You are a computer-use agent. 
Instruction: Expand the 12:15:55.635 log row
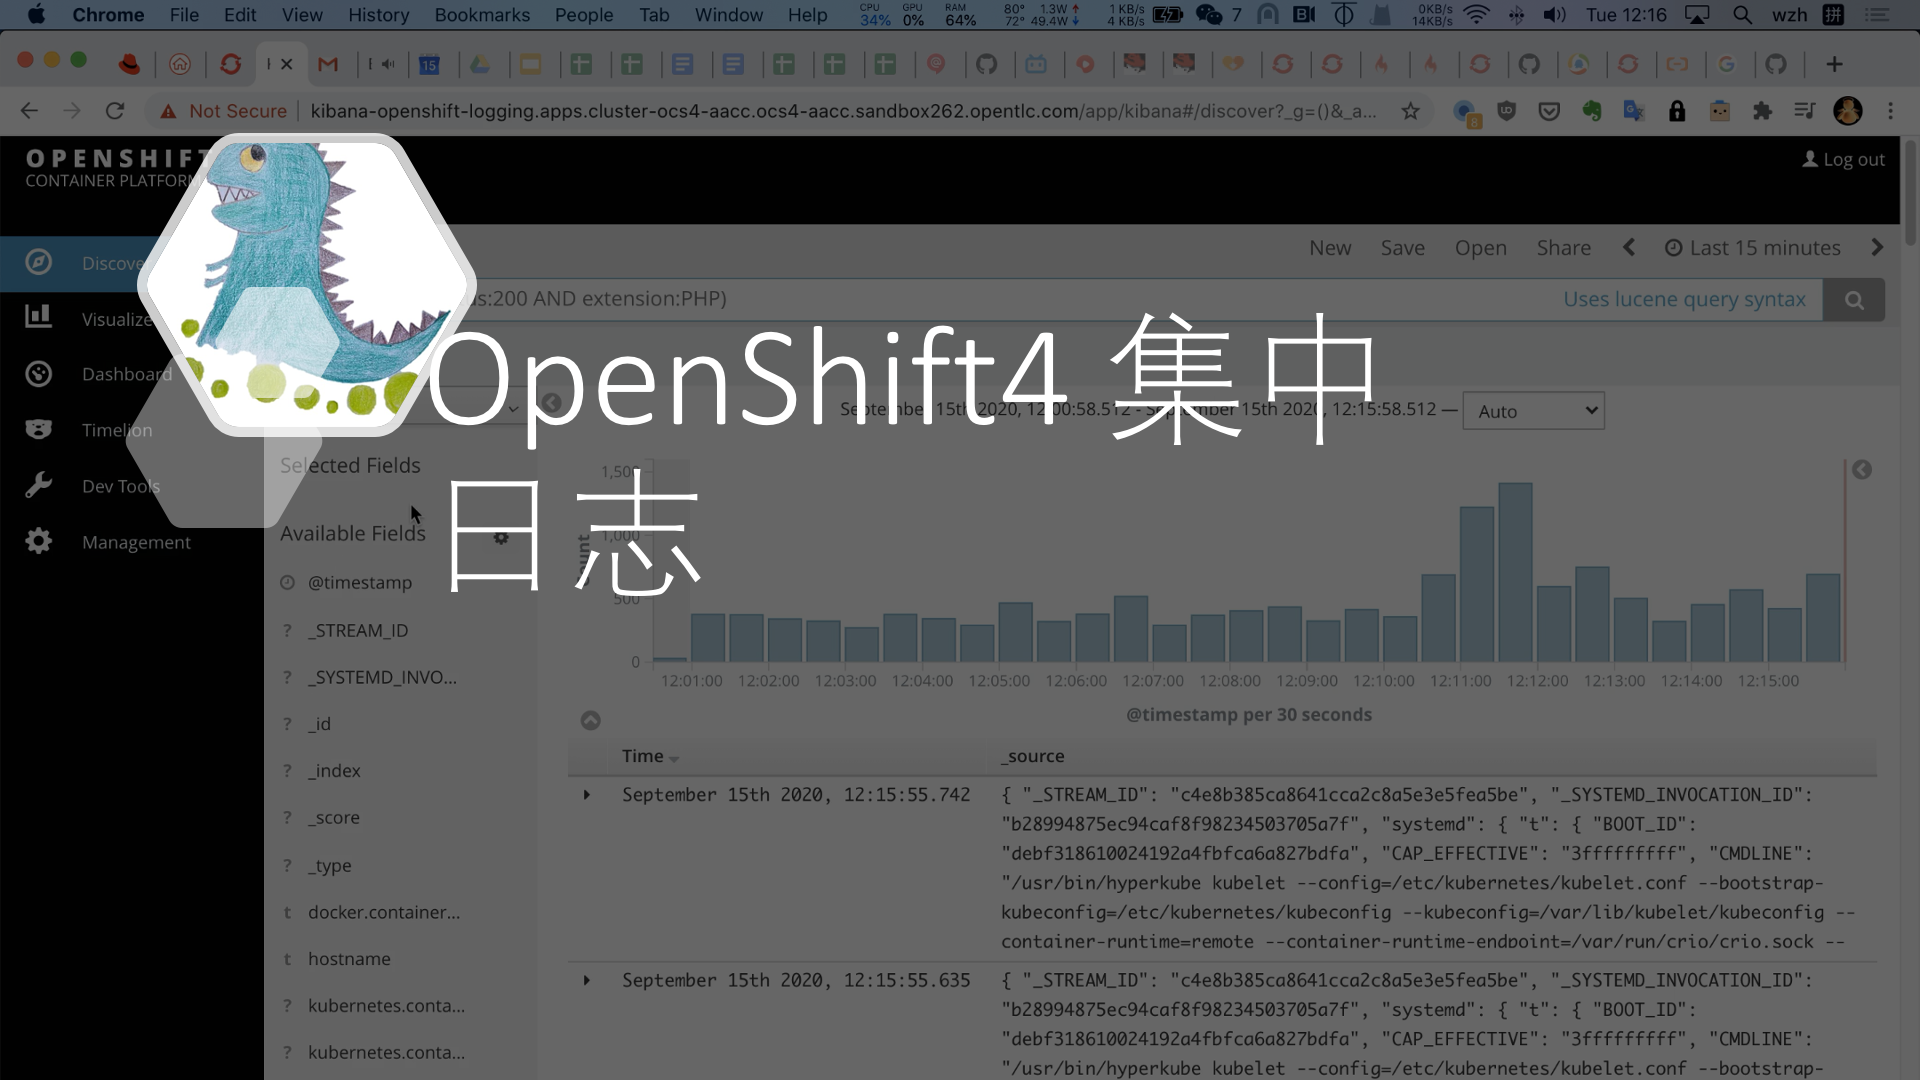[587, 981]
